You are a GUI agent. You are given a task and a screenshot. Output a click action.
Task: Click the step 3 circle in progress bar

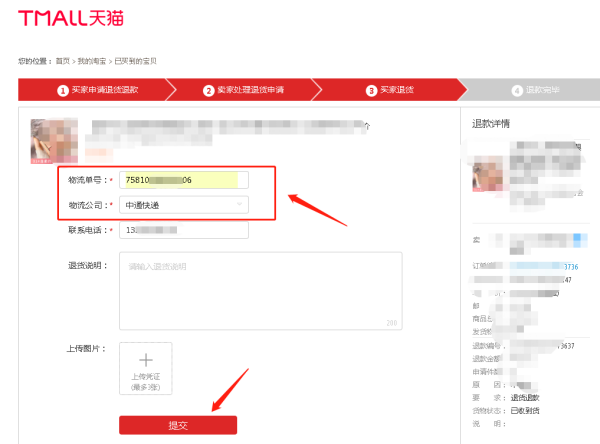(371, 90)
